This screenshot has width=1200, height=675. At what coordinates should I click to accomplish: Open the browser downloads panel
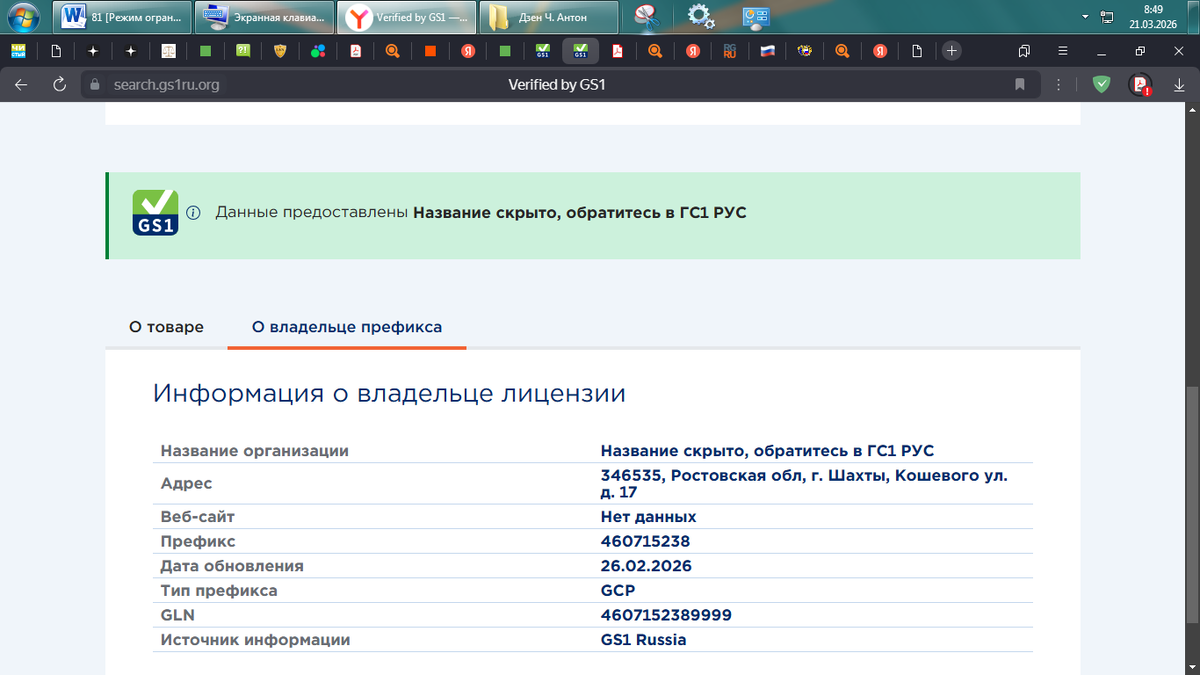coord(1179,85)
